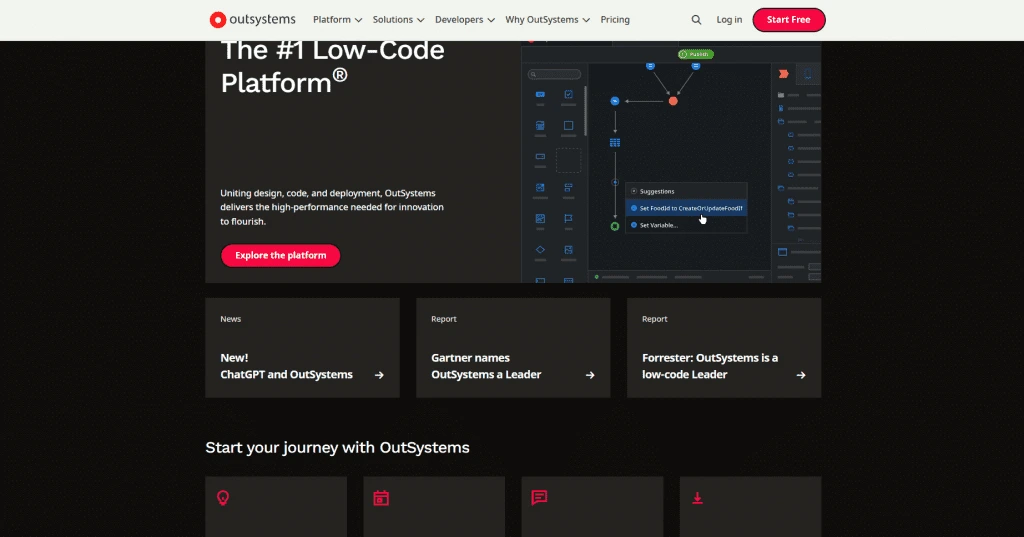Screen dimensions: 1024x537
Task: Click the OutSystems logo
Action: coord(252,20)
